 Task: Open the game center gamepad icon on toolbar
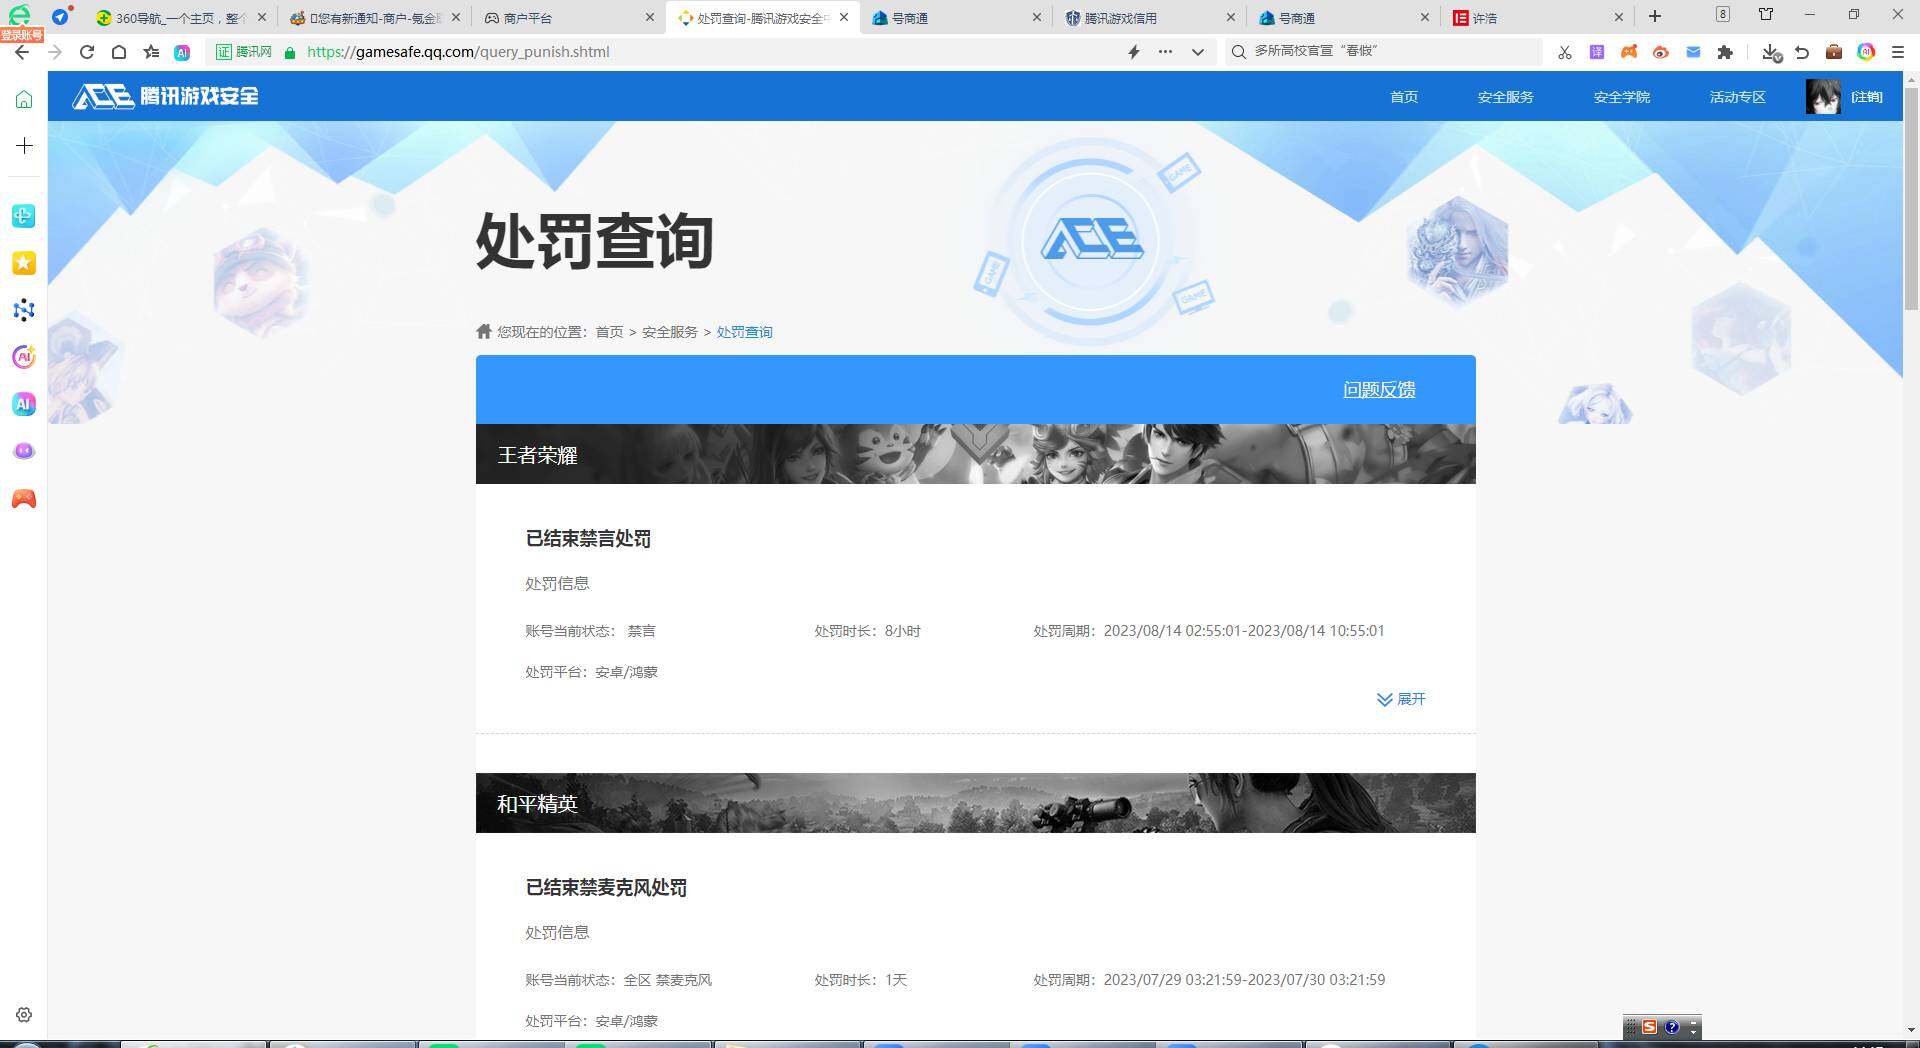tap(1628, 52)
